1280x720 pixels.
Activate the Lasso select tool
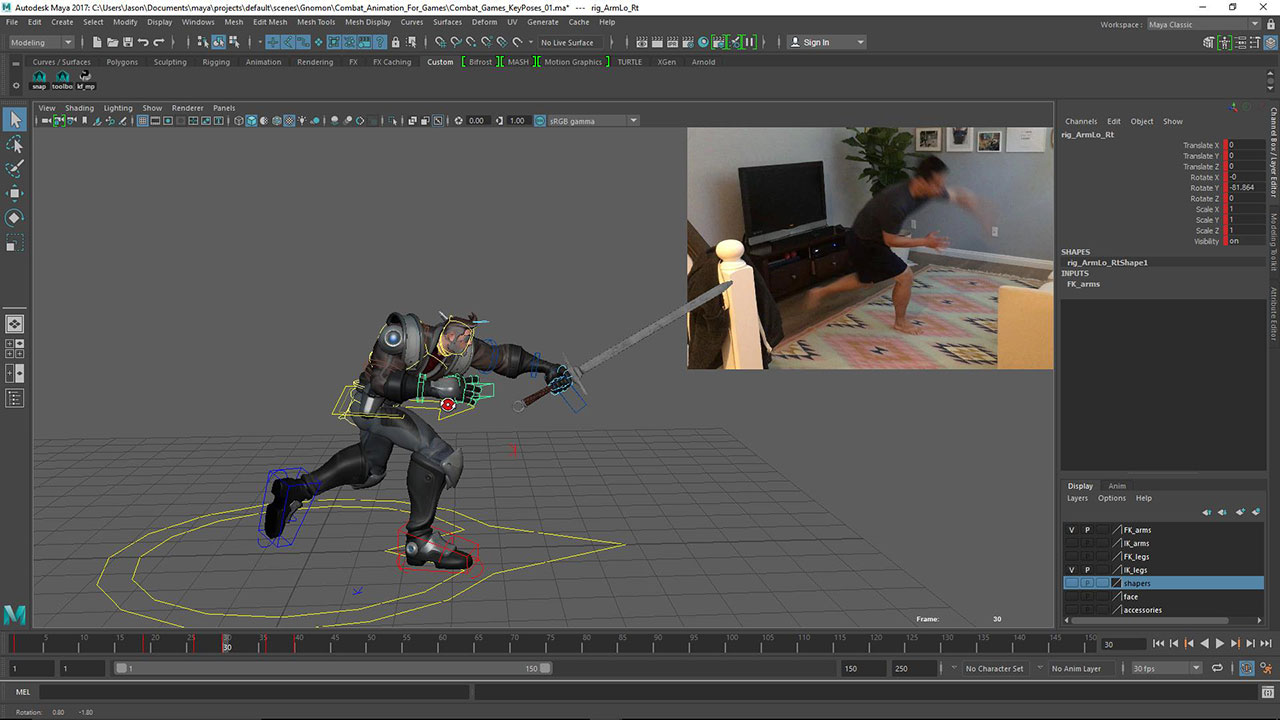click(15, 145)
